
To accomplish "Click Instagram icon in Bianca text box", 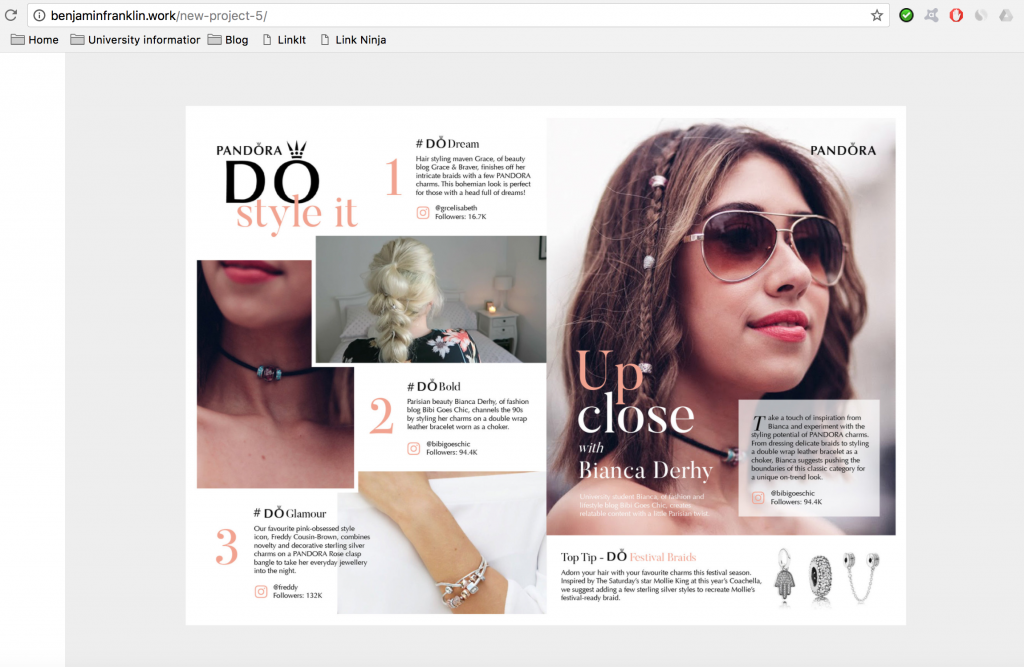I will pos(758,498).
